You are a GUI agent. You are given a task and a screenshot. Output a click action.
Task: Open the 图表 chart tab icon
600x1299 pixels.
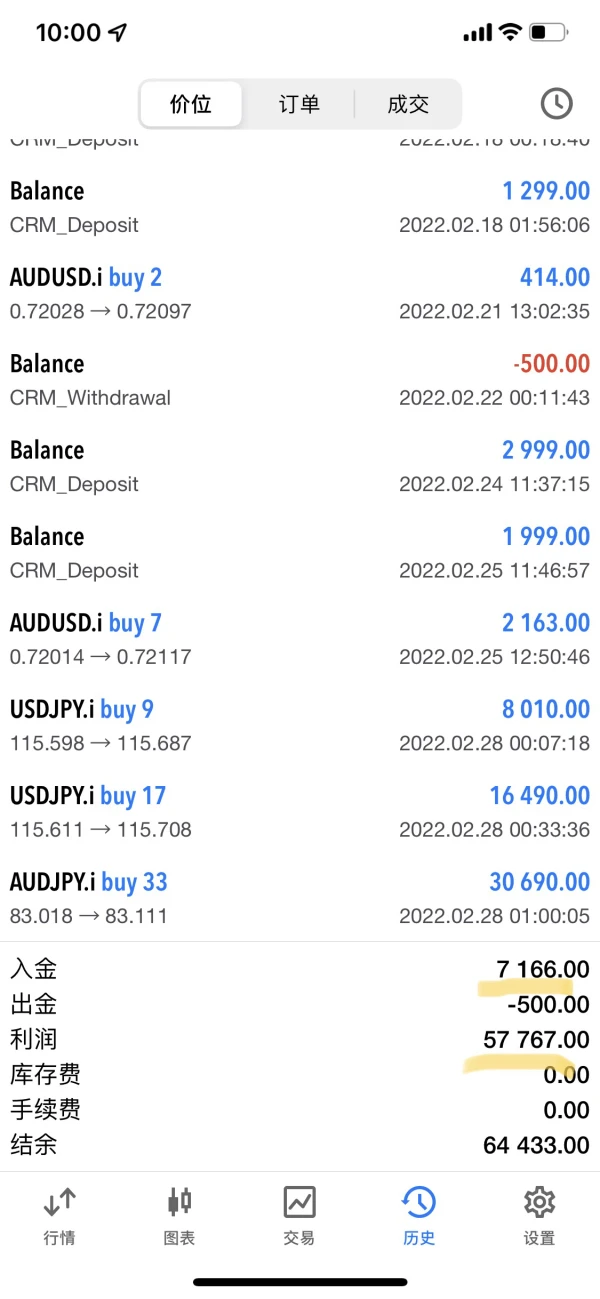click(180, 1202)
